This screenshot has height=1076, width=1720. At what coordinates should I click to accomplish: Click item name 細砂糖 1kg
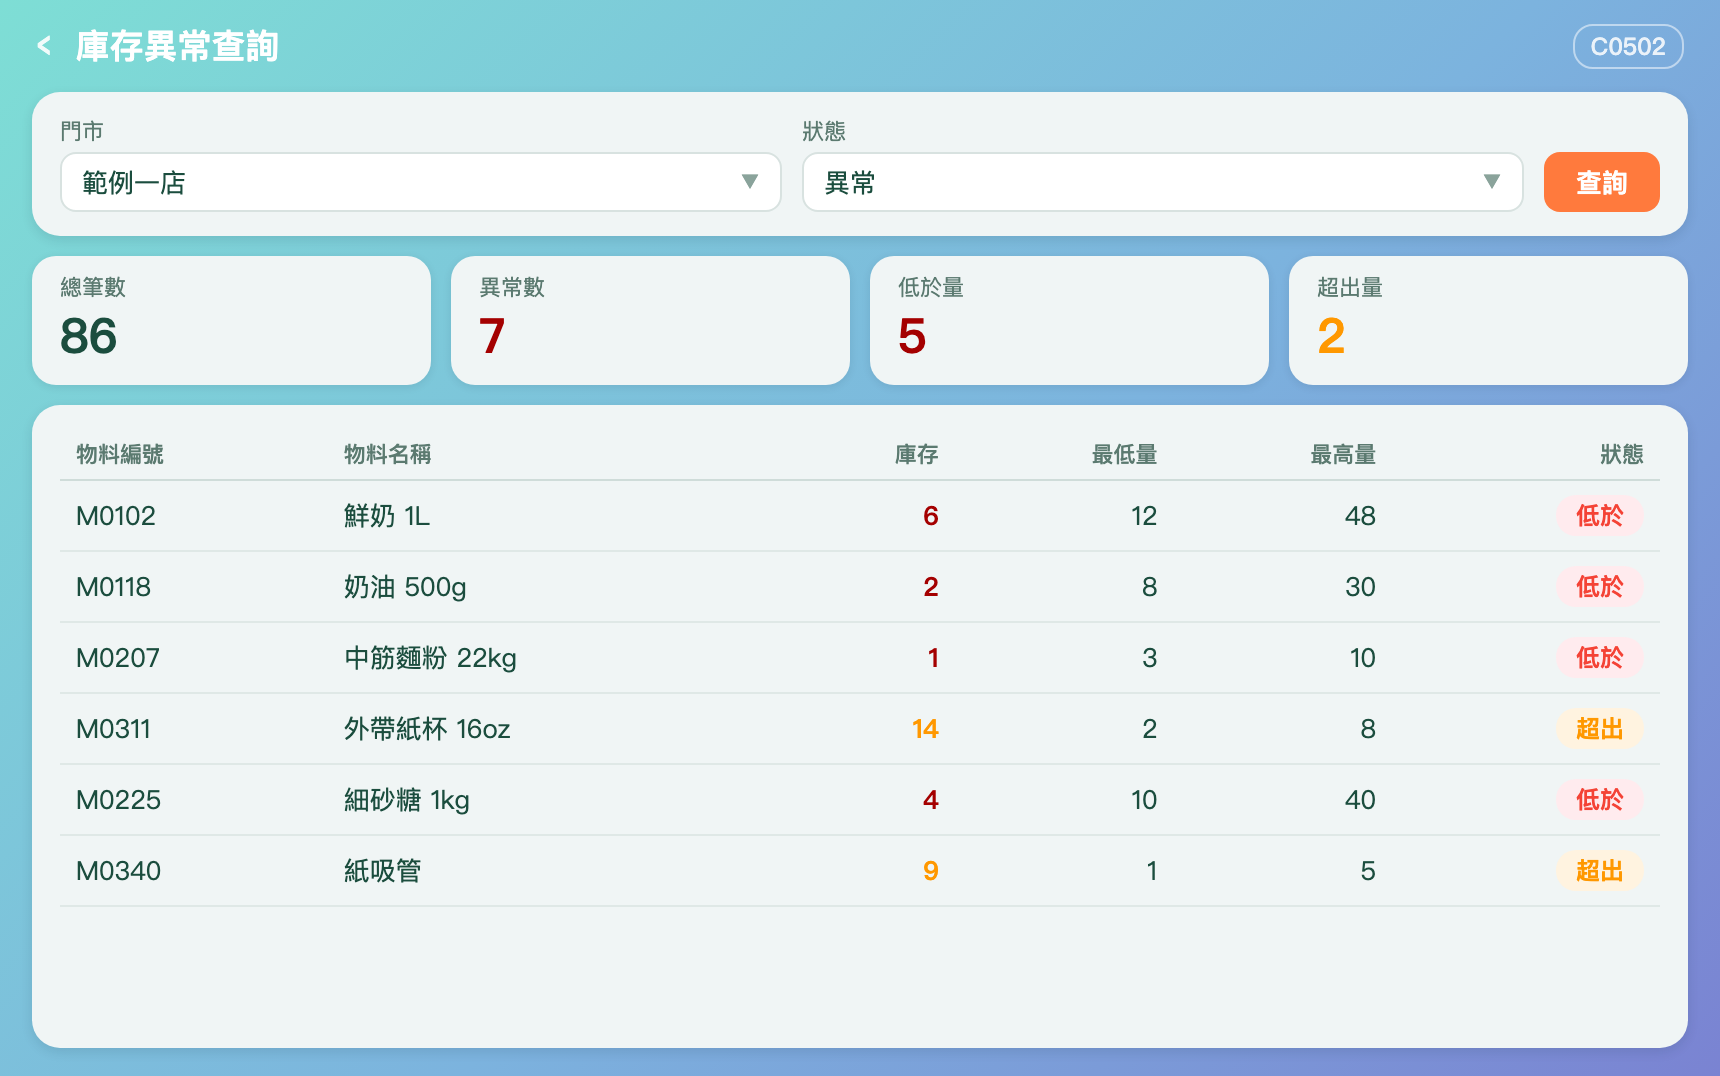tap(407, 800)
